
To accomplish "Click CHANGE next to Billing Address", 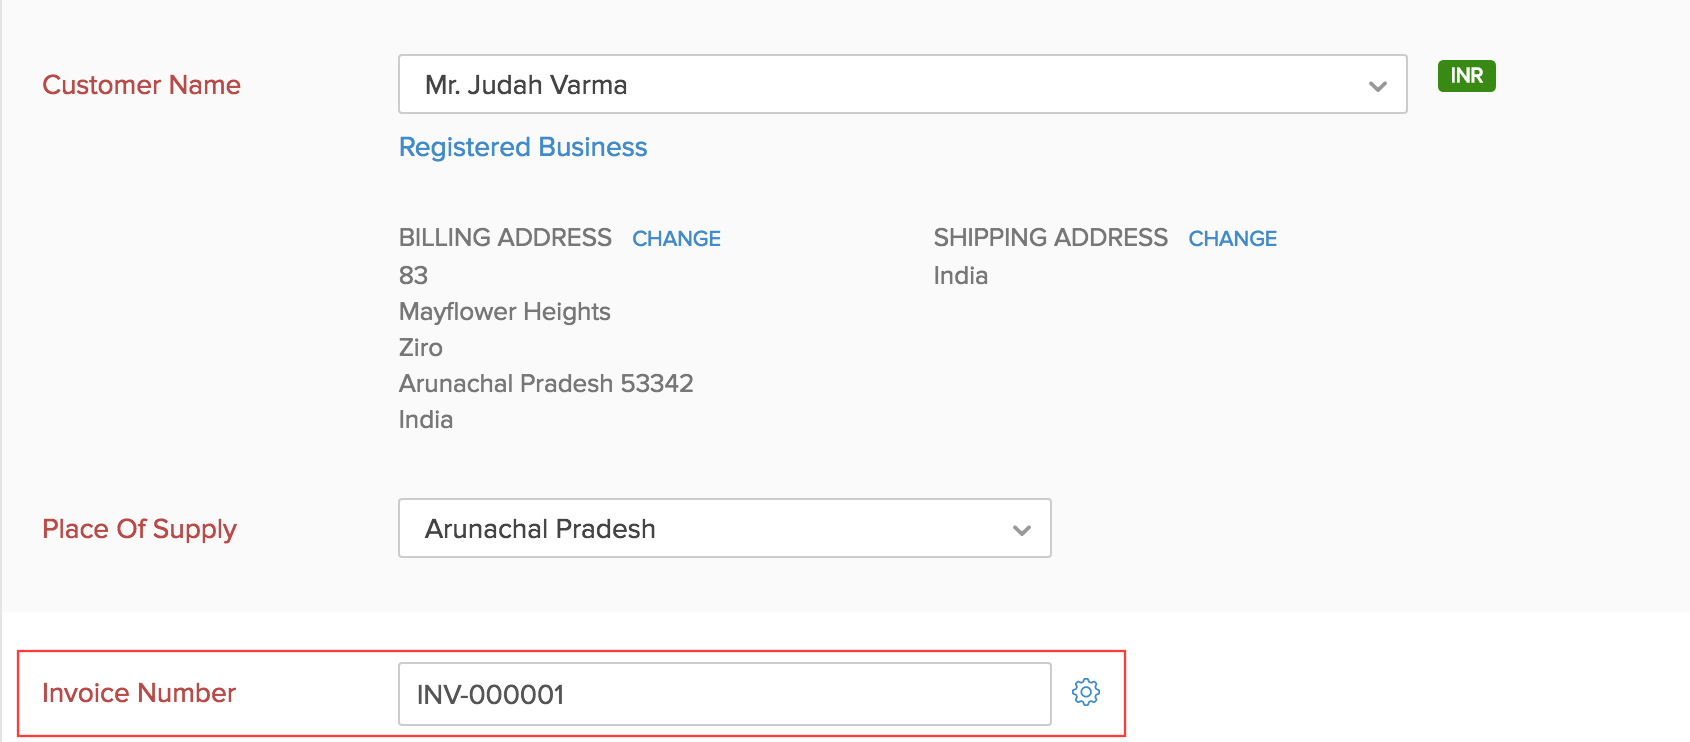I will pyautogui.click(x=676, y=238).
